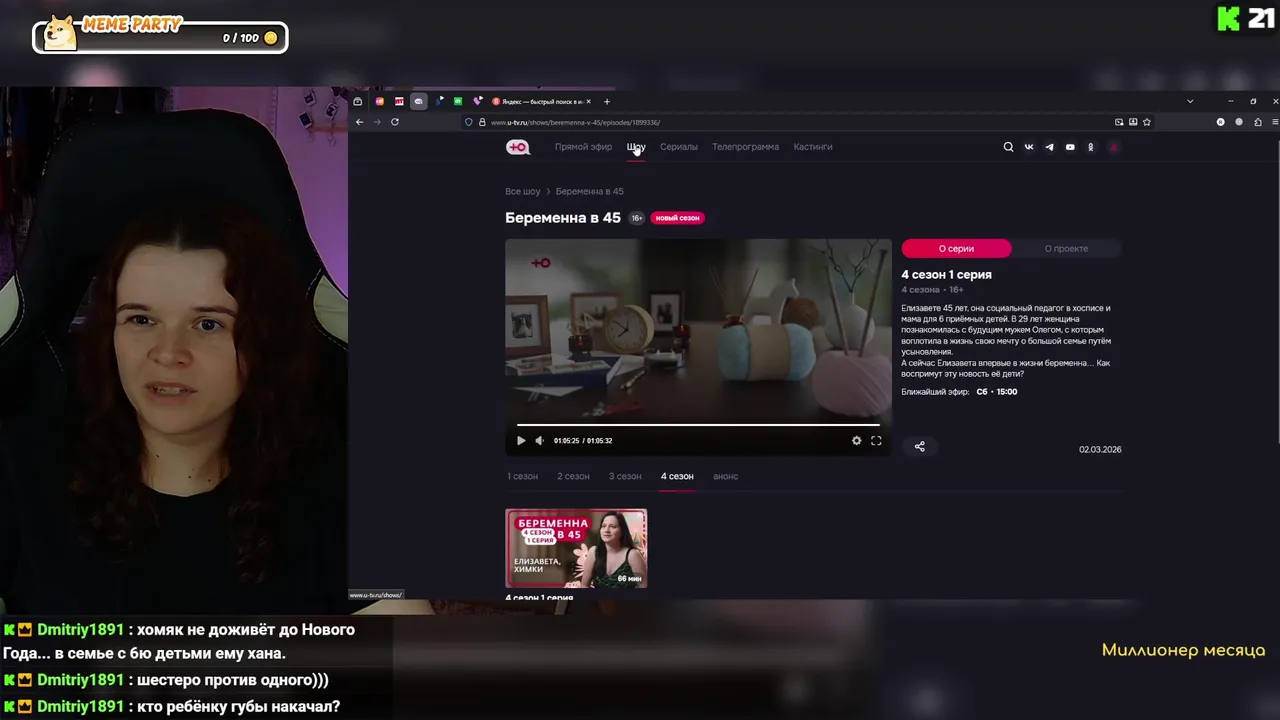Screen dimensions: 1280x720
Task: Switch to the О проекте tab
Action: coord(1066,248)
